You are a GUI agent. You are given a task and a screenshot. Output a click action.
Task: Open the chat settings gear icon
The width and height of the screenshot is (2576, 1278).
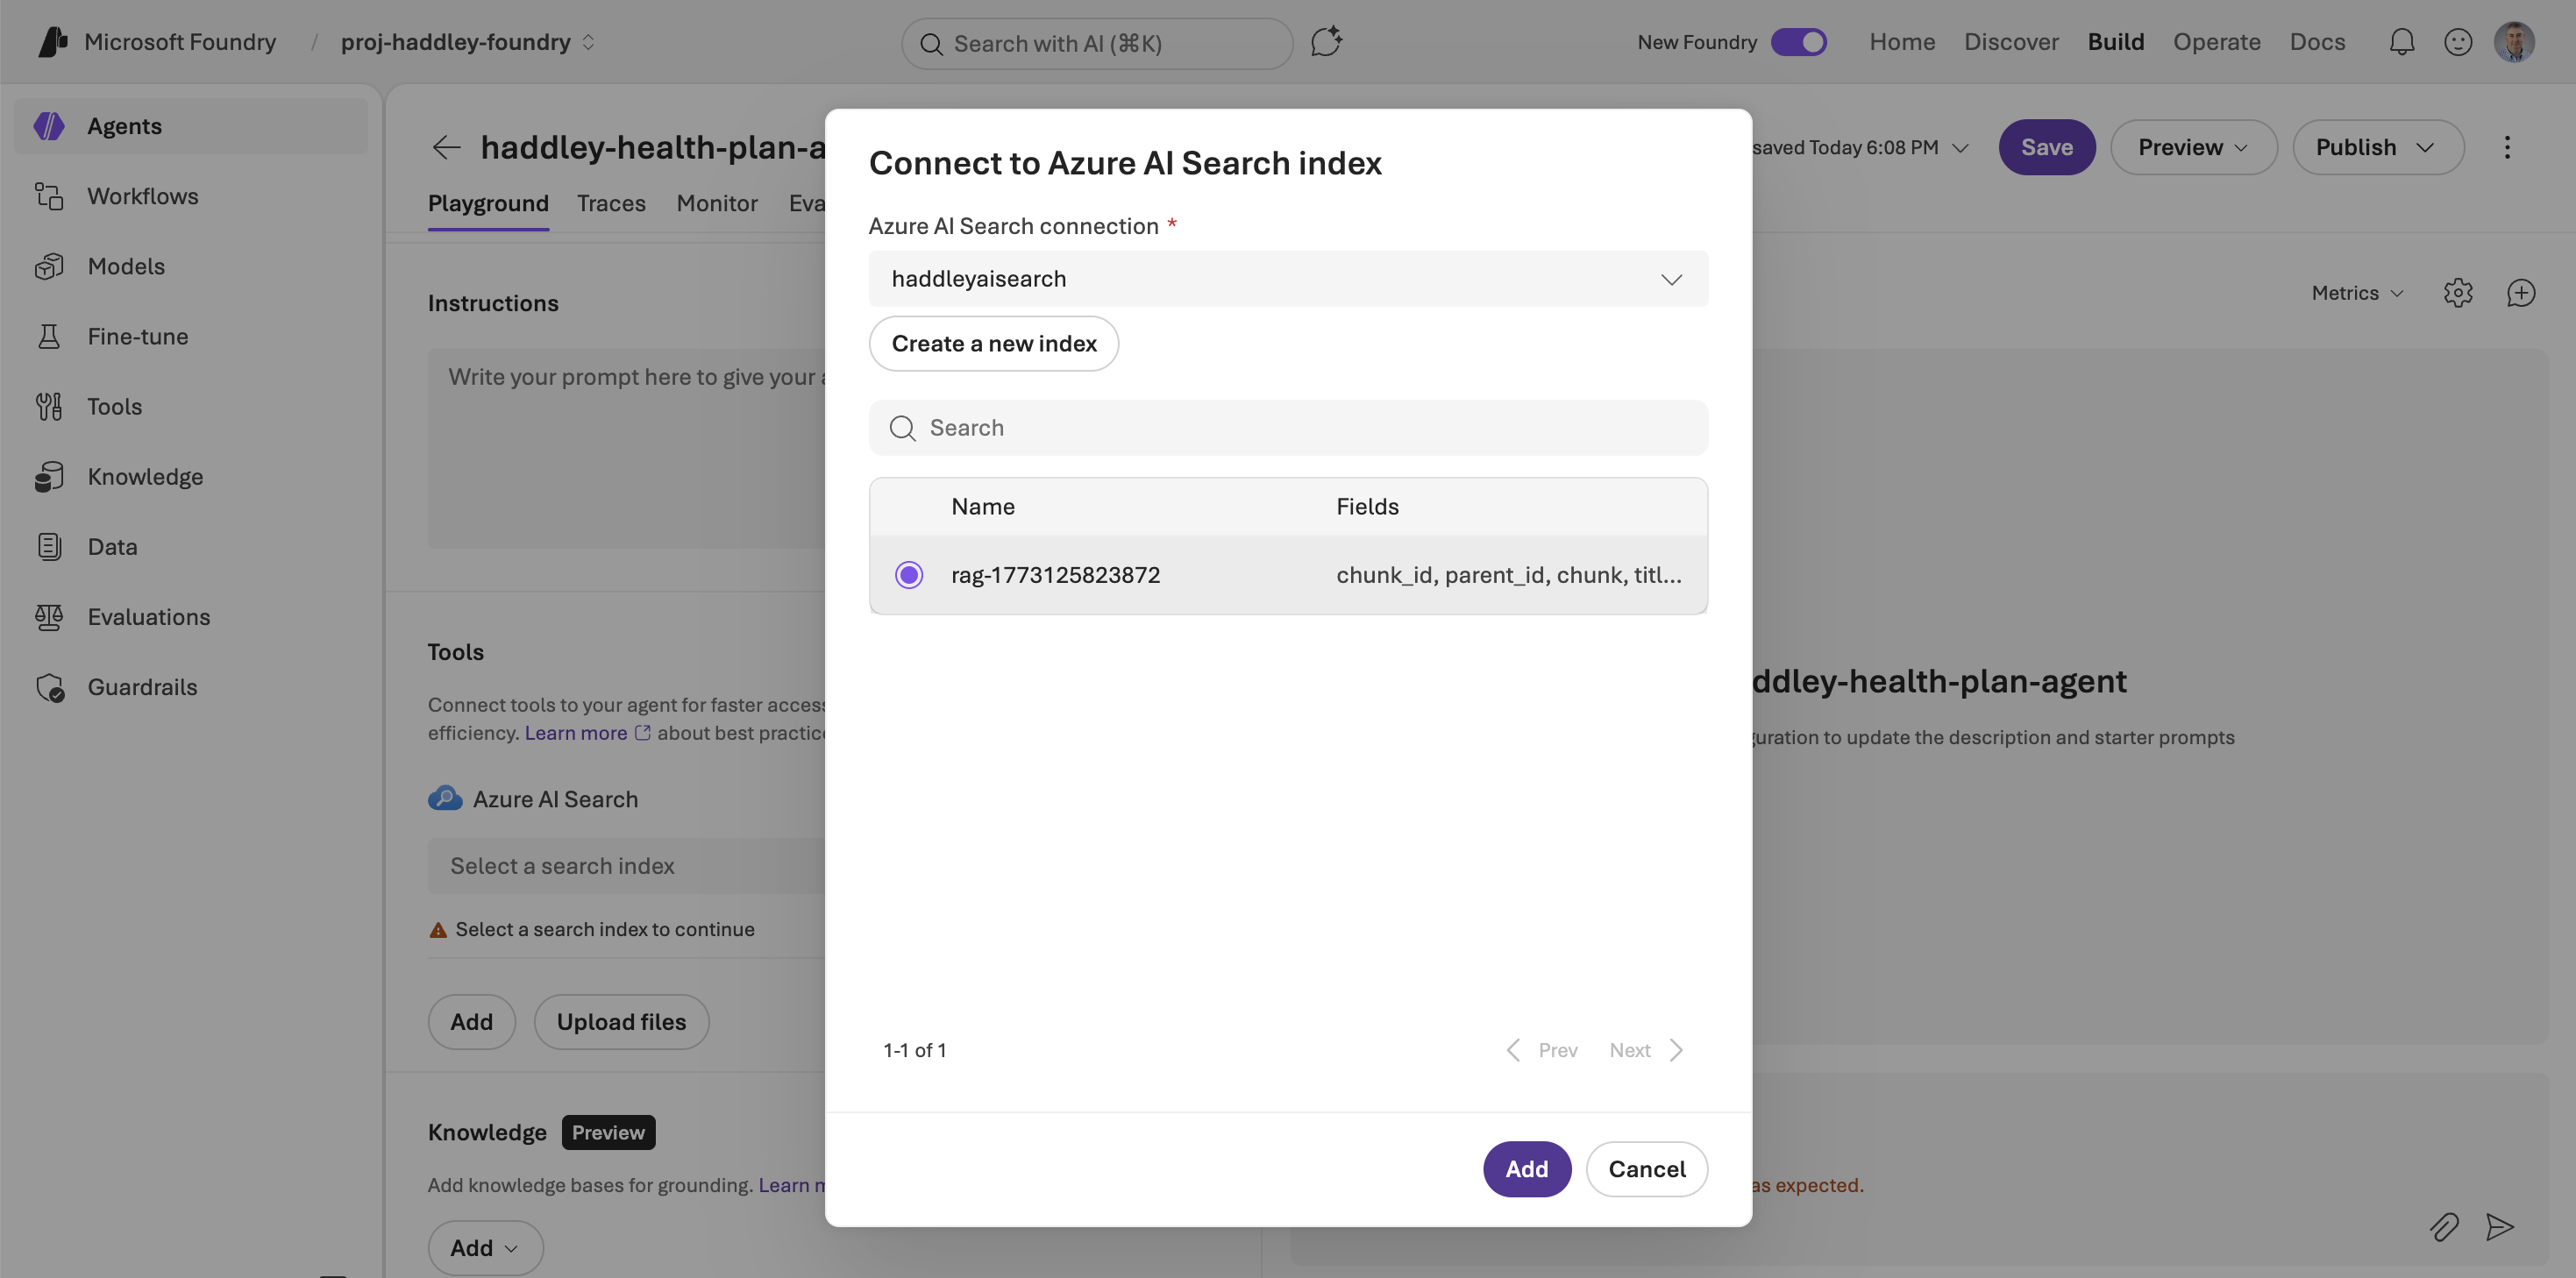point(2458,292)
